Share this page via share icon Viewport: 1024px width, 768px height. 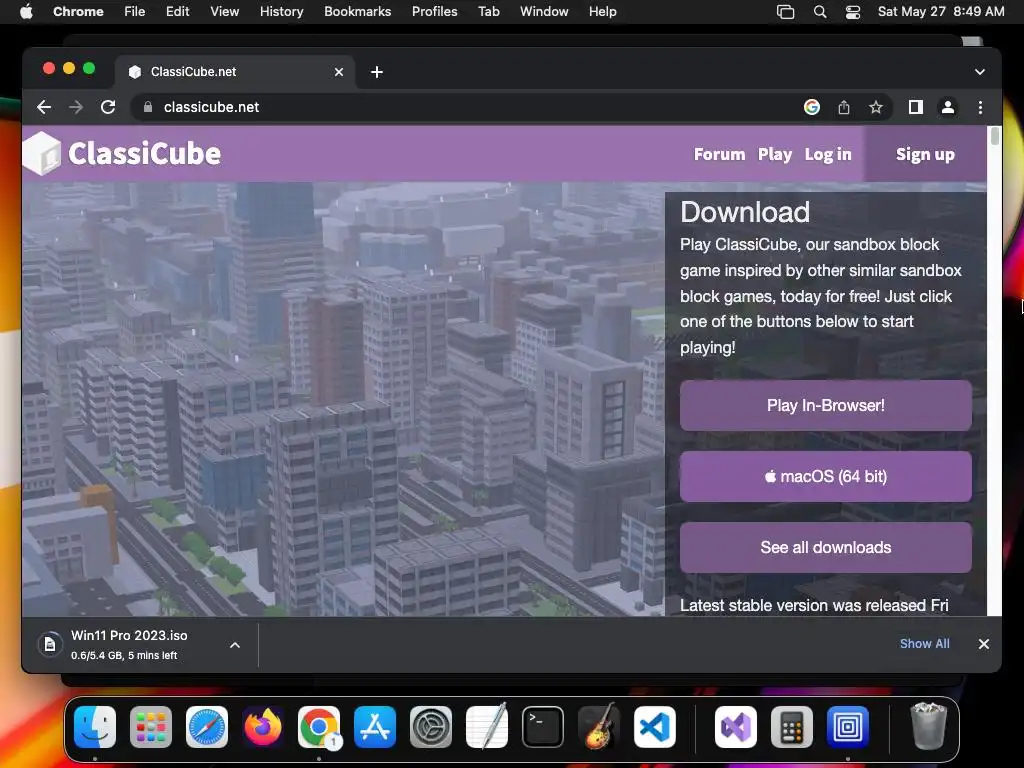click(x=844, y=107)
